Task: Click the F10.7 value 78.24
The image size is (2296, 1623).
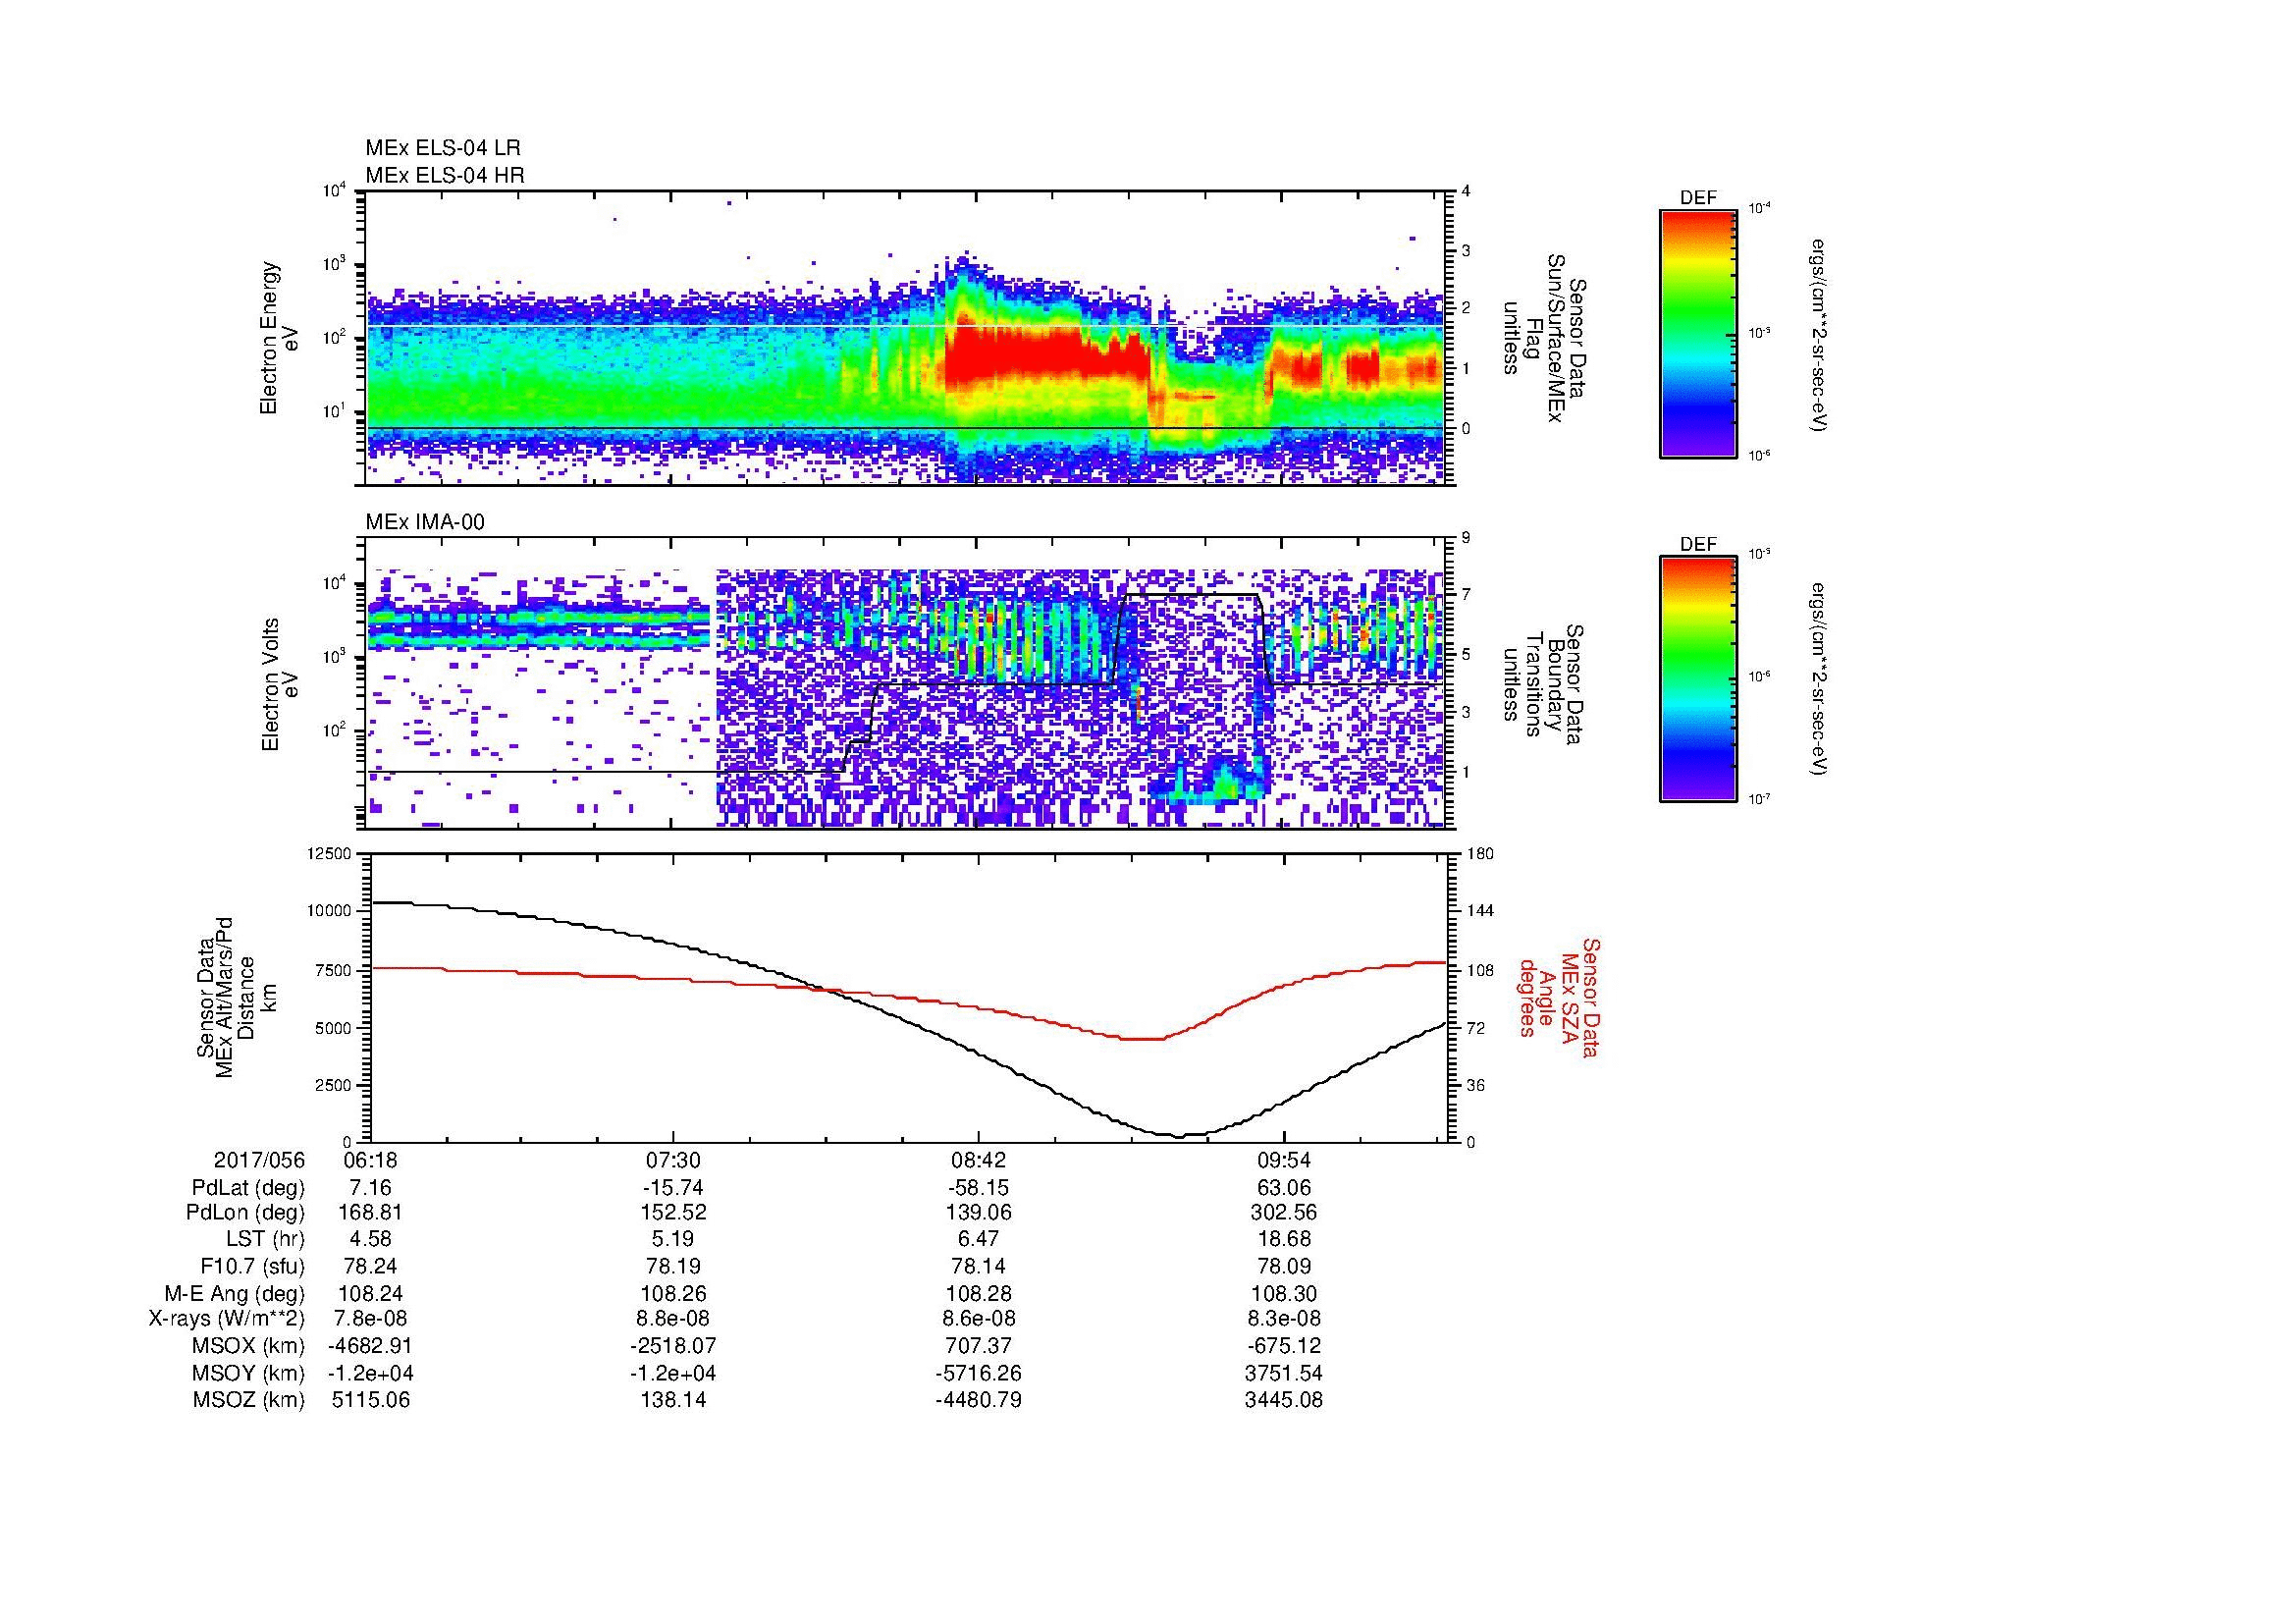Action: coord(370,1267)
